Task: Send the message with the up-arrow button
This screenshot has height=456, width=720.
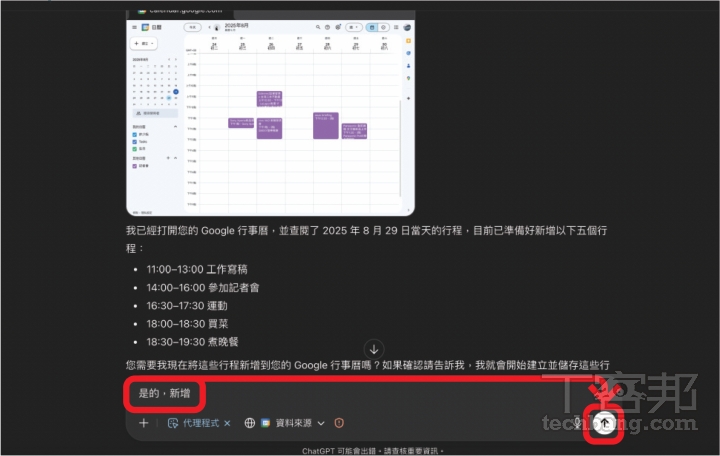Action: click(x=604, y=423)
